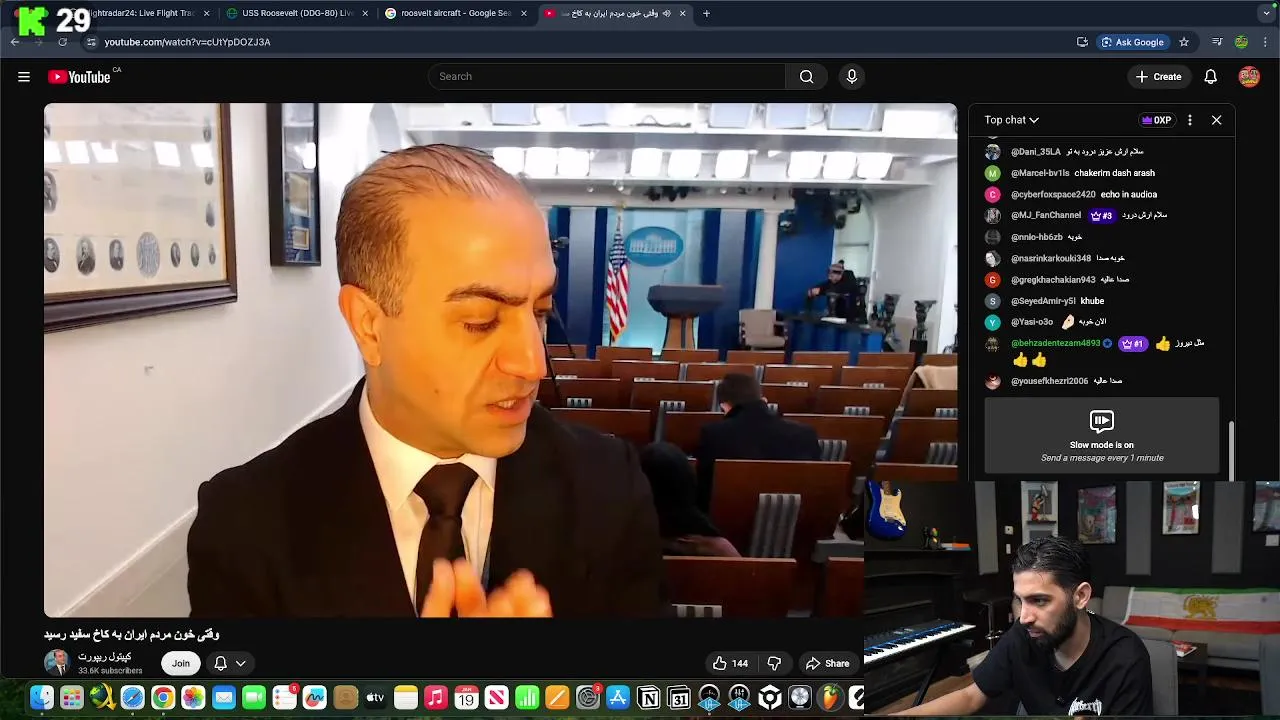
Task: Open Apple TV in the Dock
Action: [x=375, y=698]
